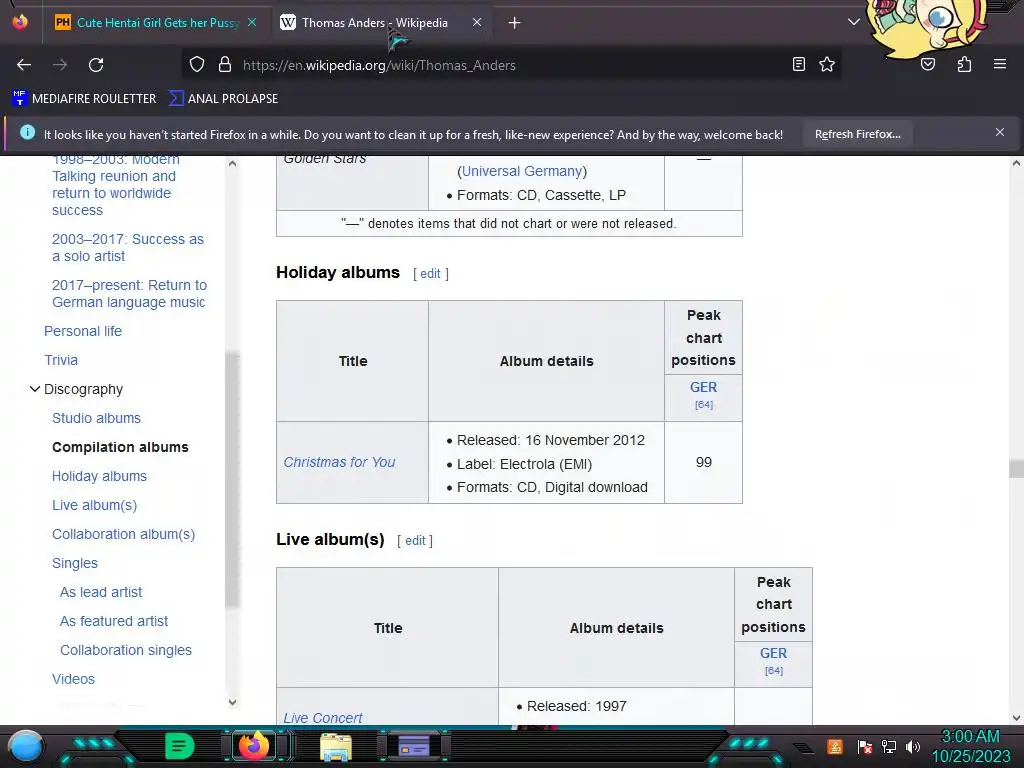Show site security info via padlock
The image size is (1024, 768).
click(225, 65)
